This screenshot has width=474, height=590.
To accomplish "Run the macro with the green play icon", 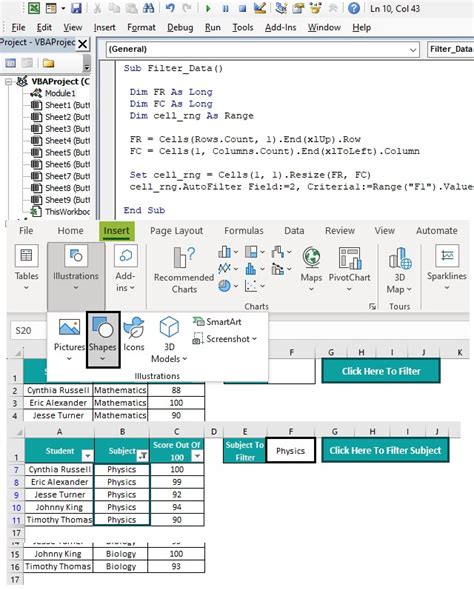I will click(x=208, y=8).
